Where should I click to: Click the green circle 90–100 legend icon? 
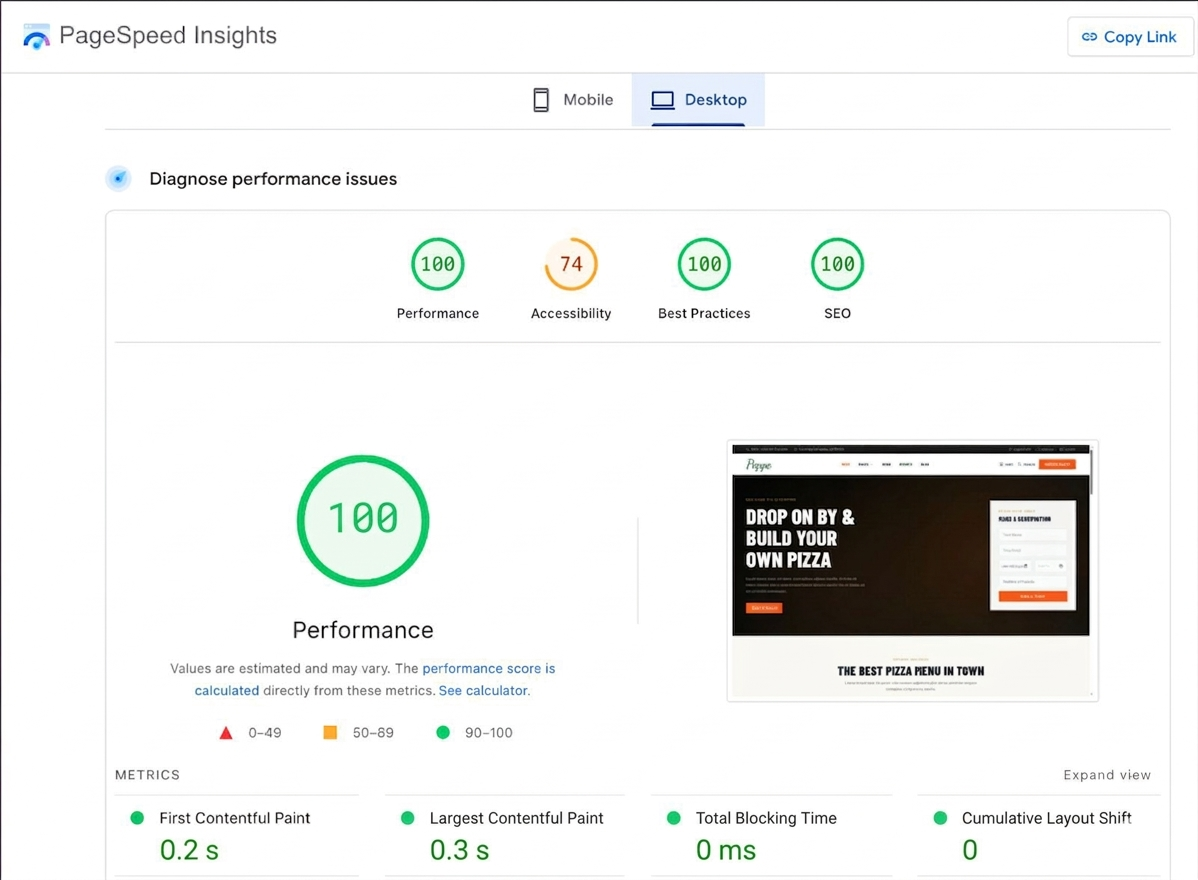[x=443, y=733]
